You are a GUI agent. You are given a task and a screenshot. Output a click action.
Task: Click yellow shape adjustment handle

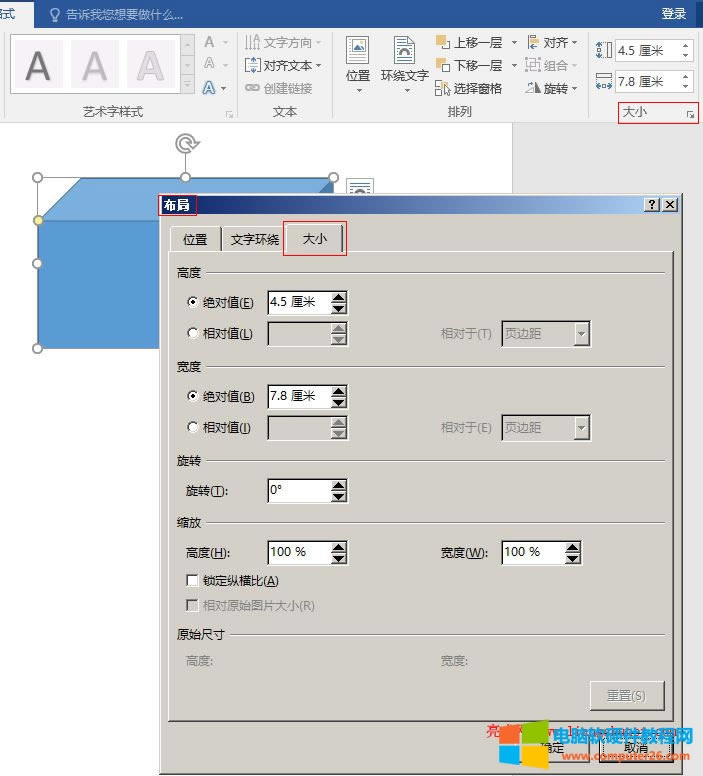pyautogui.click(x=38, y=220)
